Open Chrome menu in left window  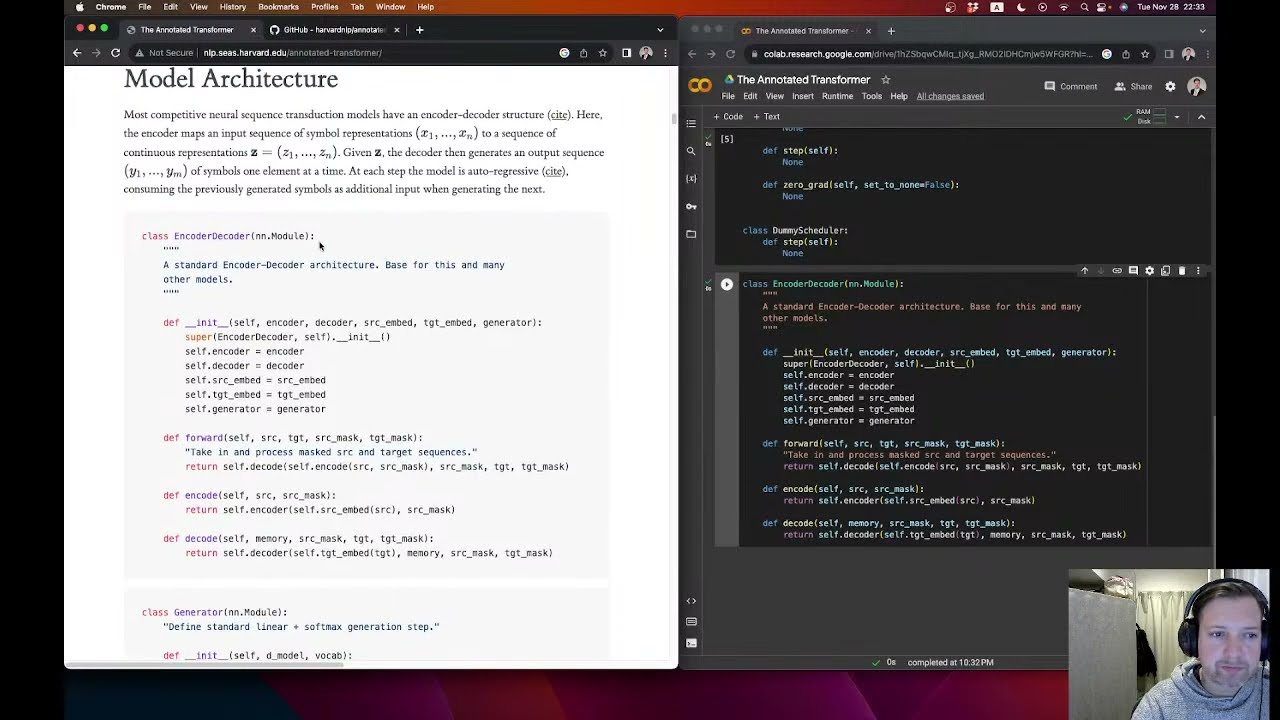click(x=665, y=53)
